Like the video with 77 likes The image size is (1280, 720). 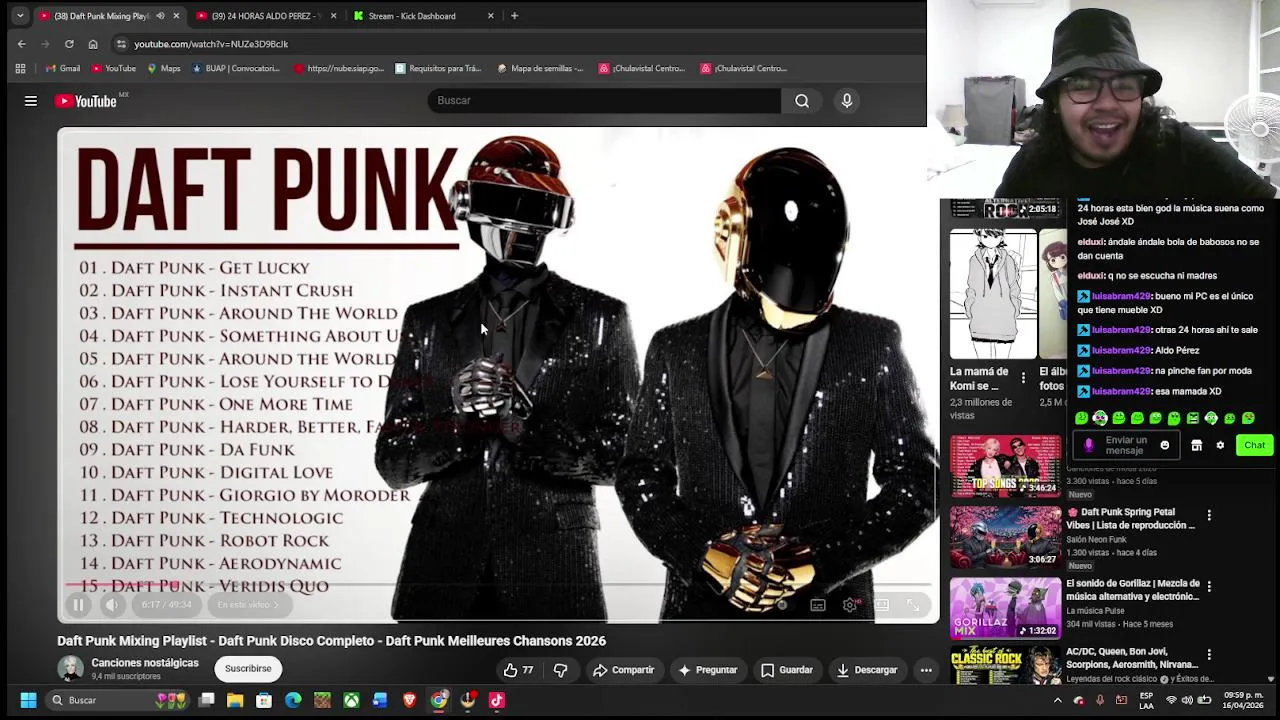coord(518,670)
